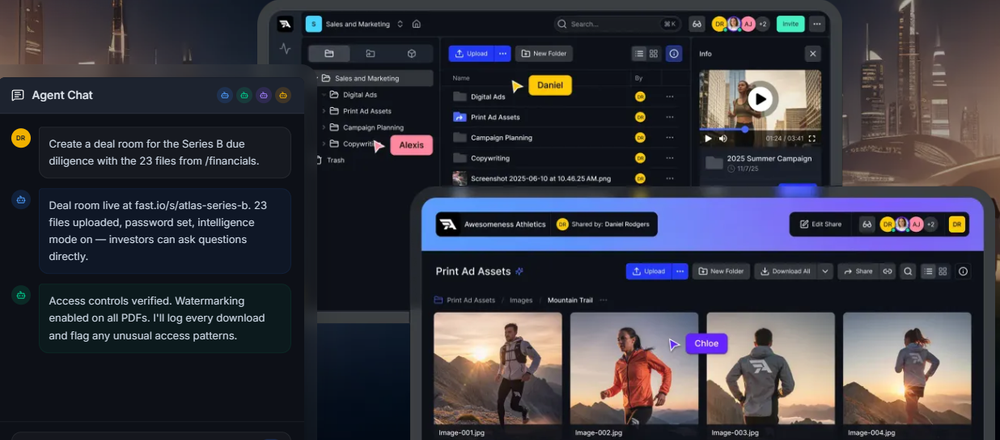Open the Sales and Marketing workspace switcher
Screen dimensions: 1000x440
point(400,24)
